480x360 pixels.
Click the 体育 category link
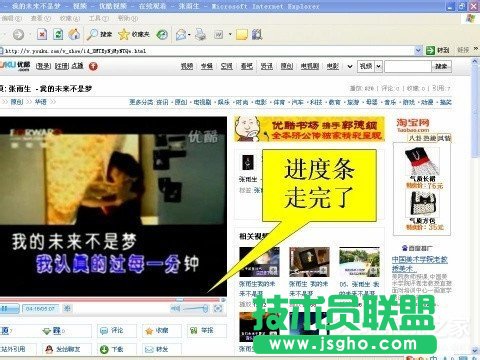tap(279, 102)
